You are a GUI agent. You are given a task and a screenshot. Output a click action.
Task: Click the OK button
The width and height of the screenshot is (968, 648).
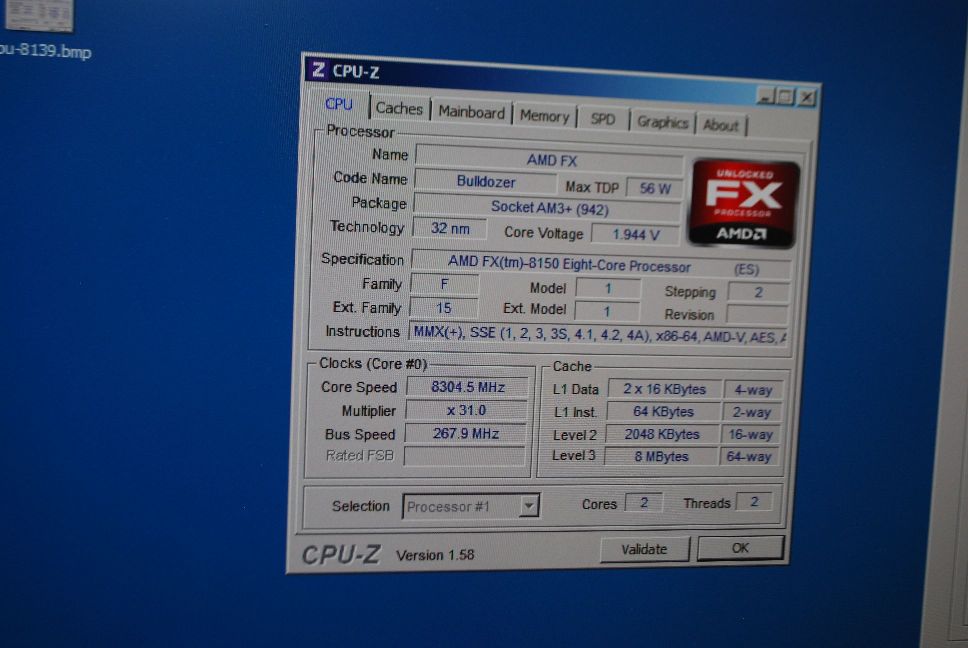(740, 548)
